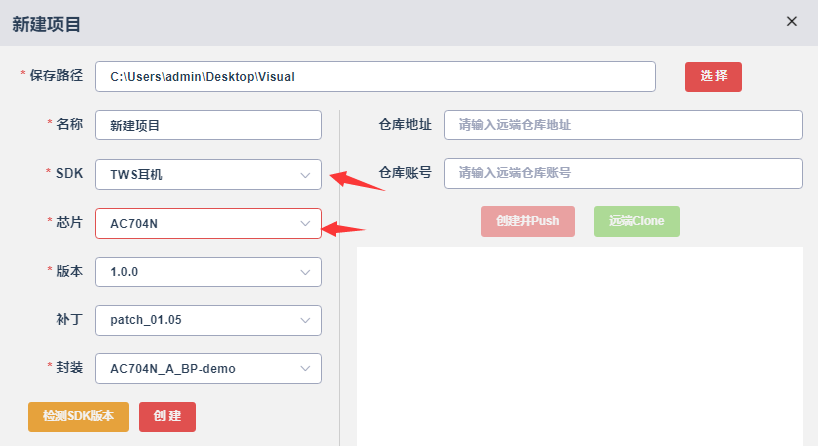Click the 补丁 dropdown chevron arrow
Screen dimensions: 818x446
pyautogui.click(x=305, y=321)
